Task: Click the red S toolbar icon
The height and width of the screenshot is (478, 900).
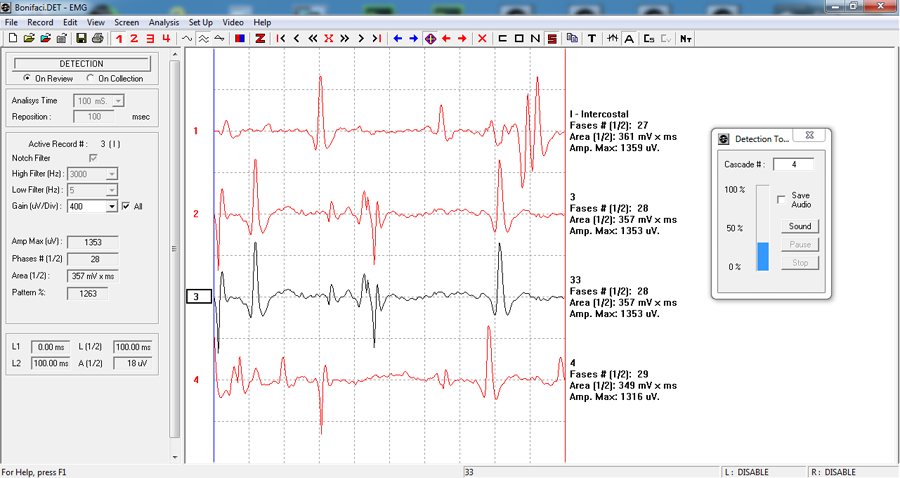Action: (x=552, y=38)
